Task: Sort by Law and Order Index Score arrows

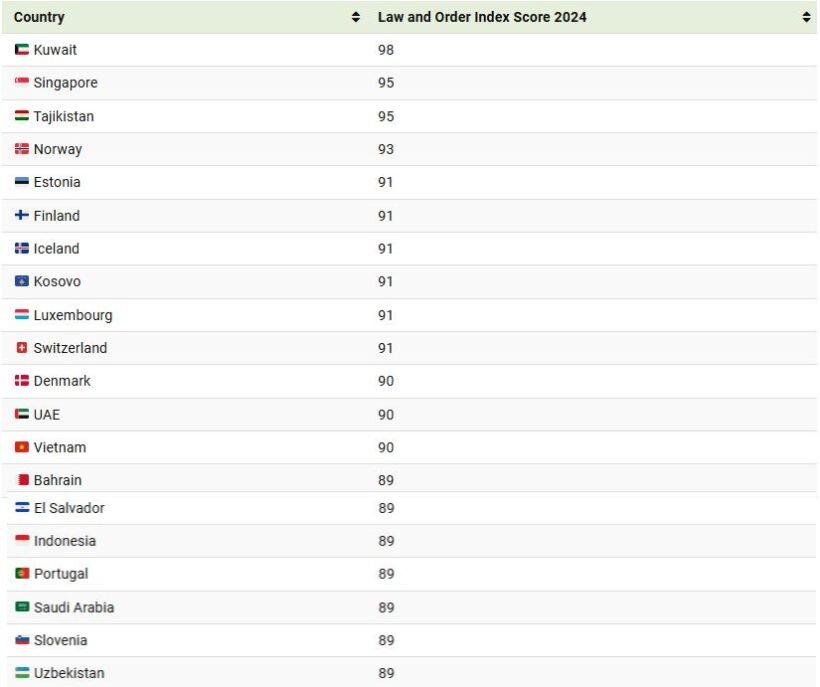Action: click(806, 18)
